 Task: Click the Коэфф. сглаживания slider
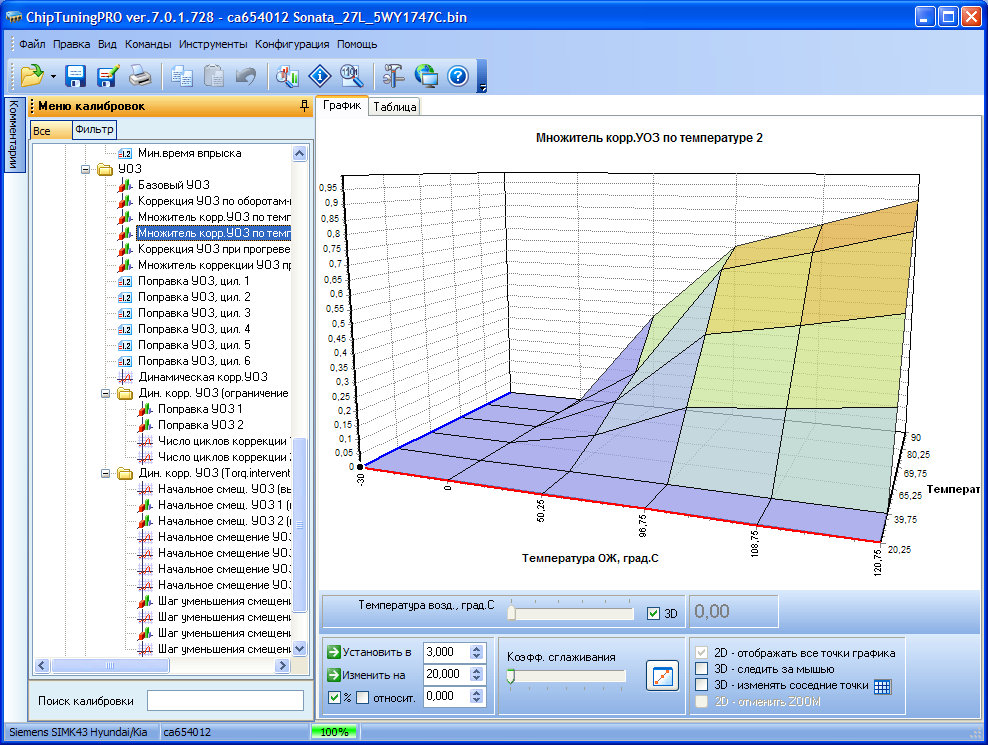(x=567, y=676)
